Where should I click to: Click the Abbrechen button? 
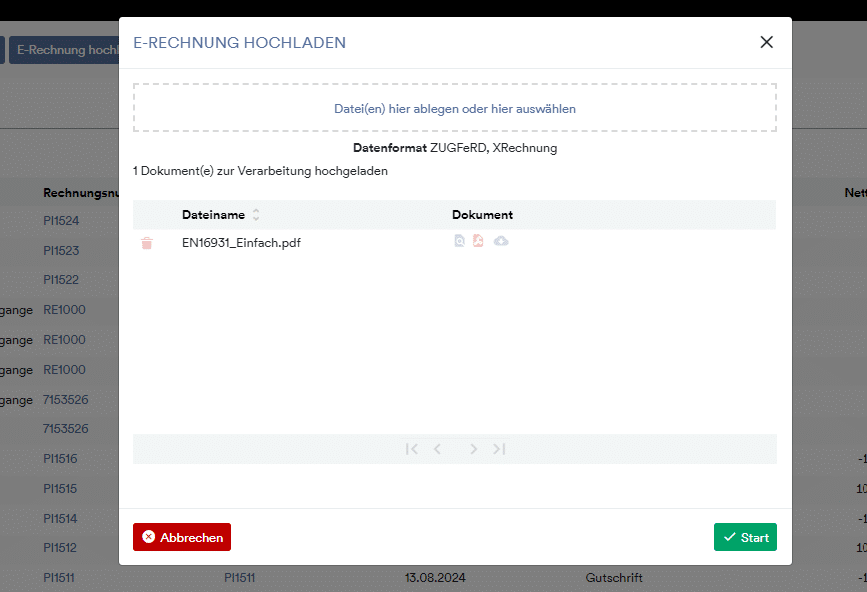(182, 537)
